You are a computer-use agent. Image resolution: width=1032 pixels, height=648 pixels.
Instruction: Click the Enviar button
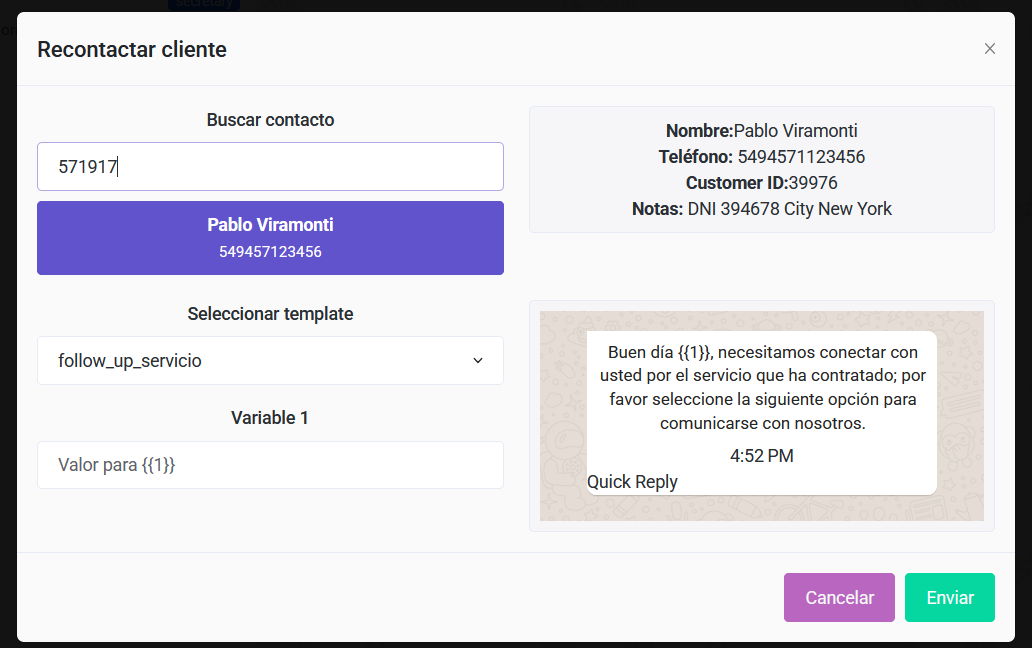pyautogui.click(x=950, y=597)
